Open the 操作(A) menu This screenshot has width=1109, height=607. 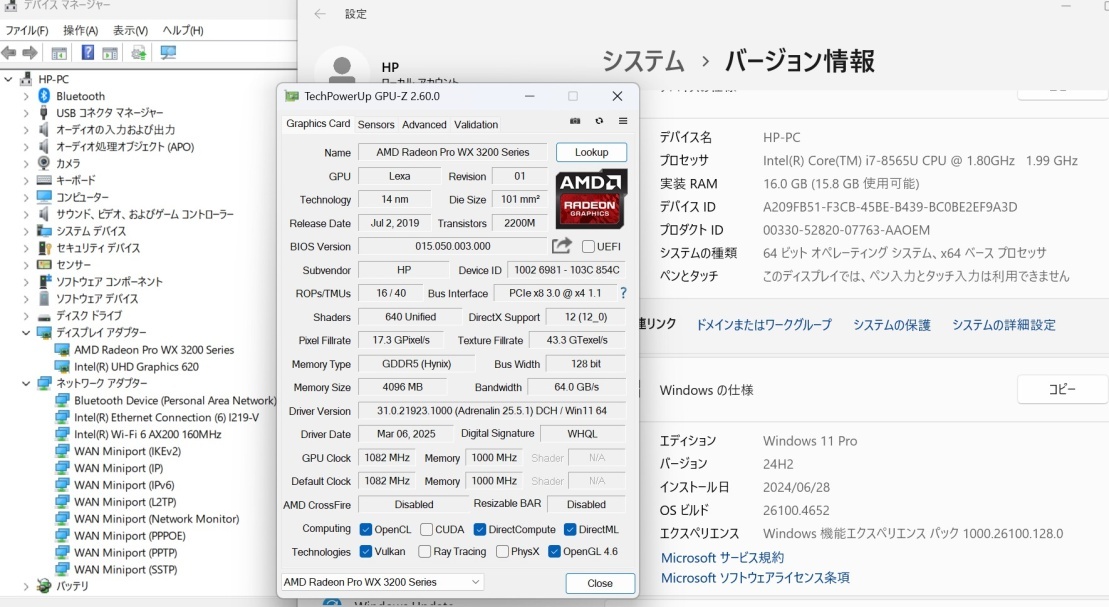tap(80, 31)
